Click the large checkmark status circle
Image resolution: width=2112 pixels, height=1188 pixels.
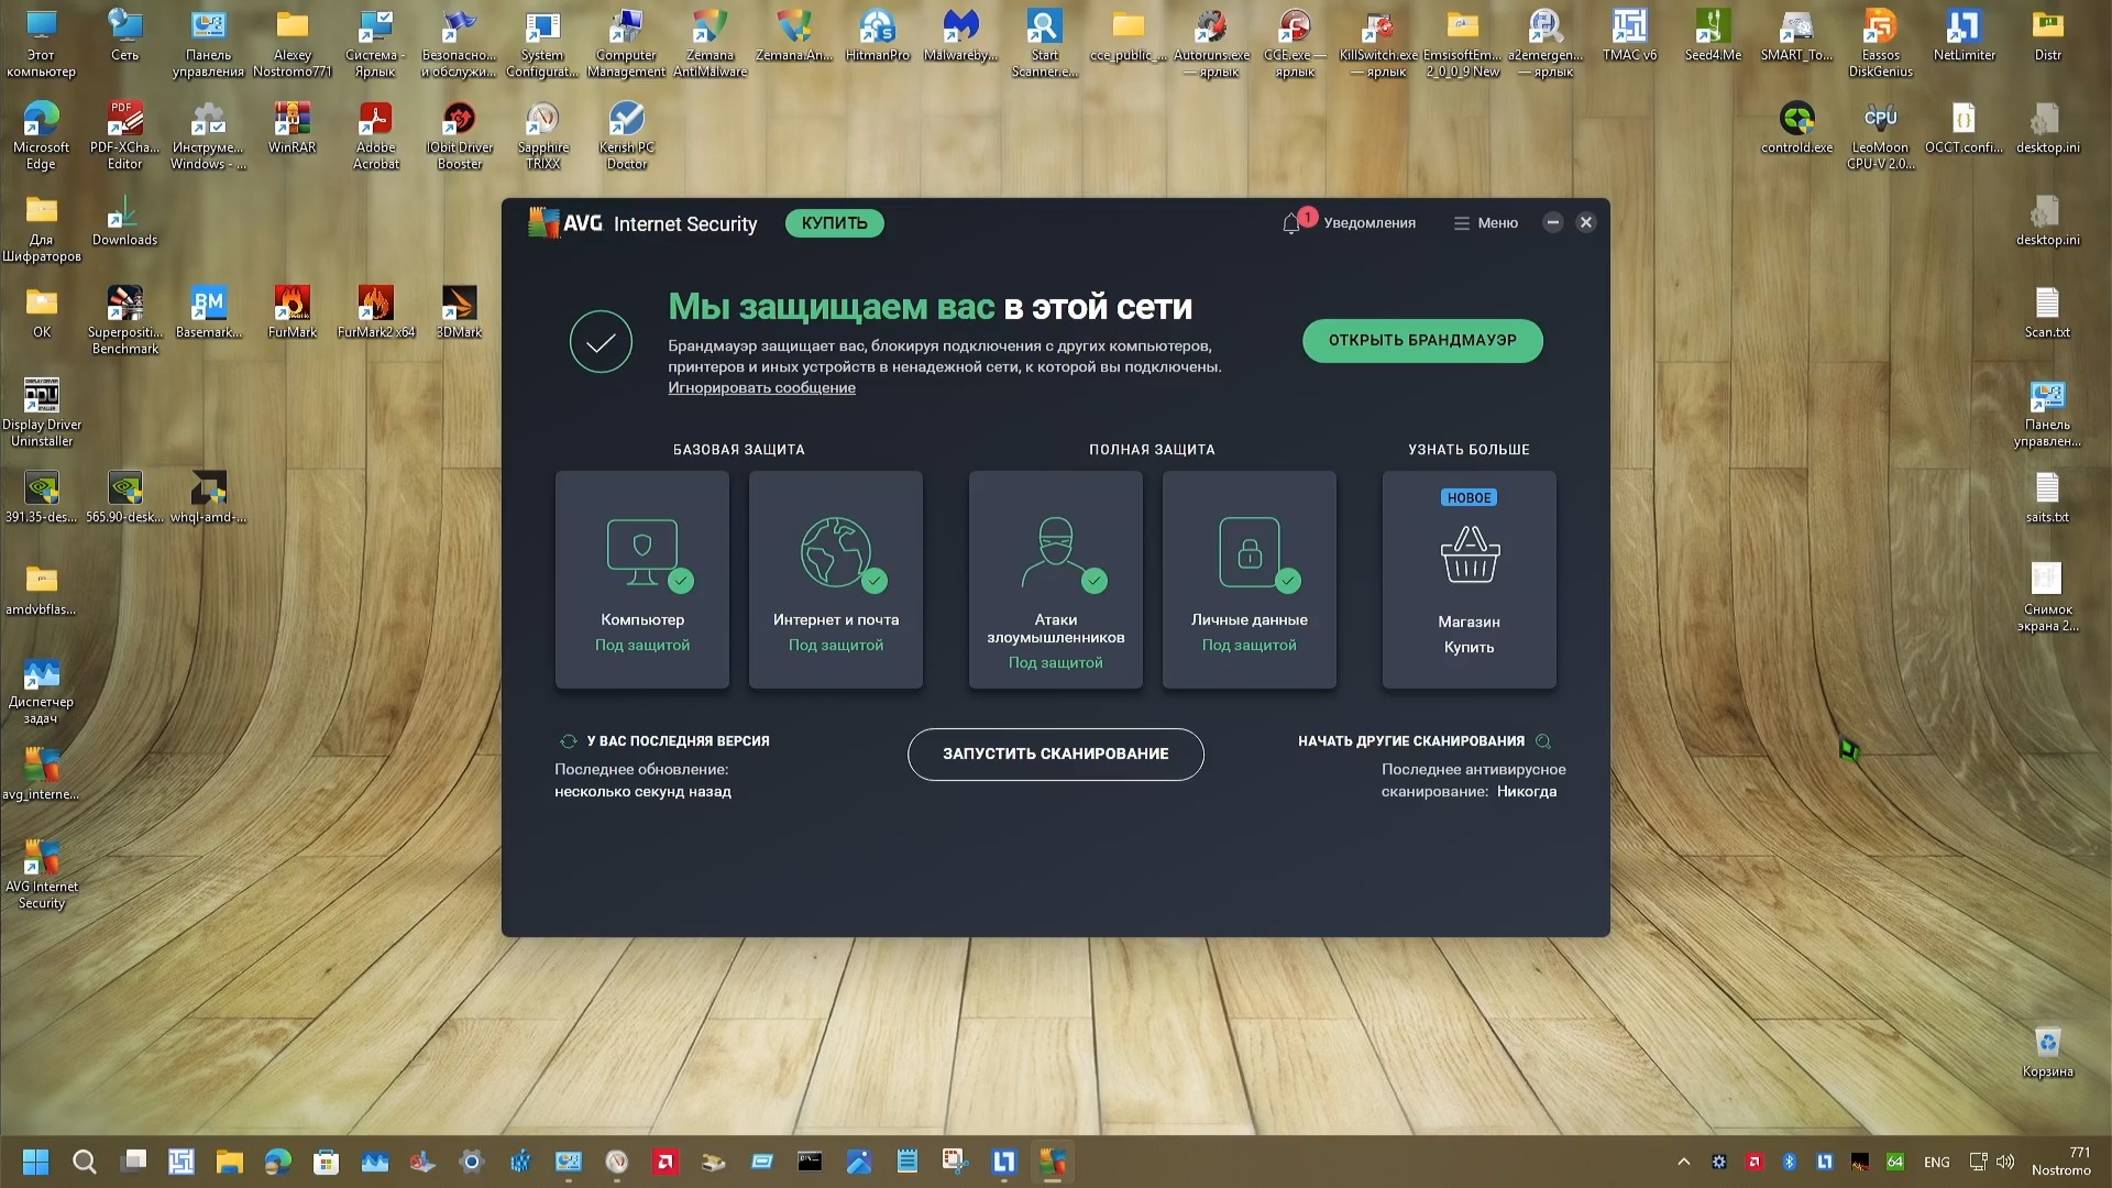click(601, 341)
